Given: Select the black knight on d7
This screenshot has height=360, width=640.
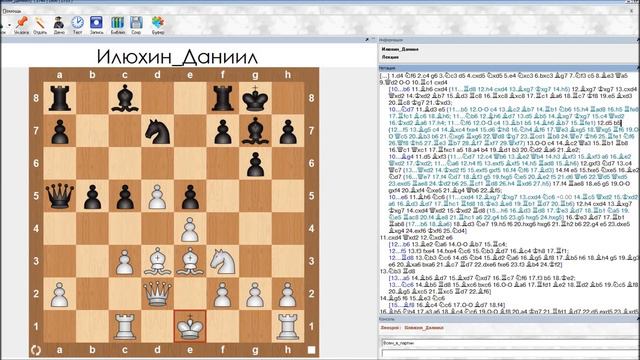Looking at the screenshot, I should tap(158, 131).
